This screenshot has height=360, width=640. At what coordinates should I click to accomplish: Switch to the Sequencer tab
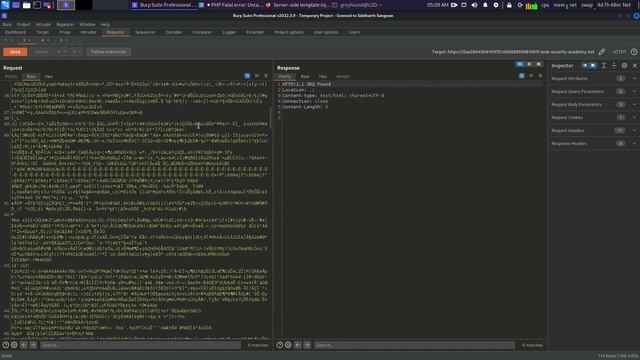[145, 32]
